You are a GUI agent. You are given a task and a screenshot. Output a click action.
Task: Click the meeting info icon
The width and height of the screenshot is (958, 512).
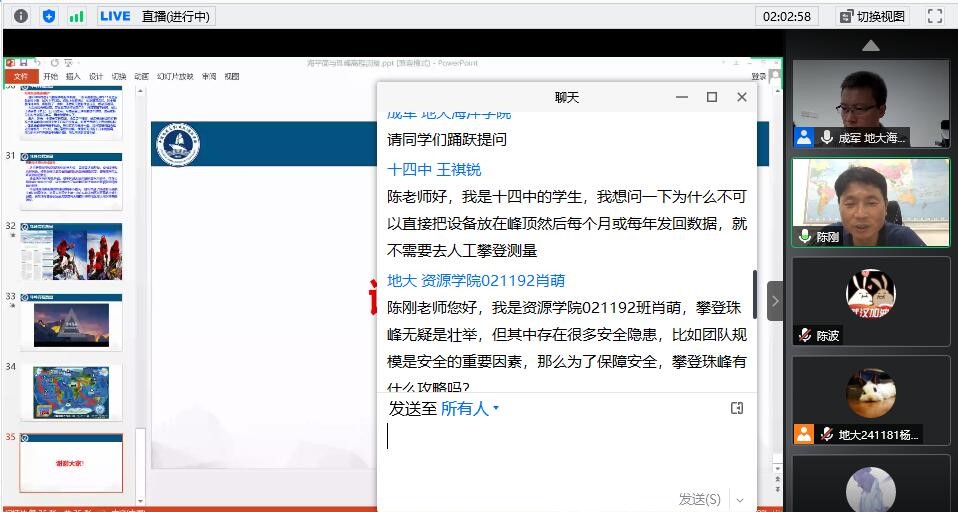pos(20,16)
